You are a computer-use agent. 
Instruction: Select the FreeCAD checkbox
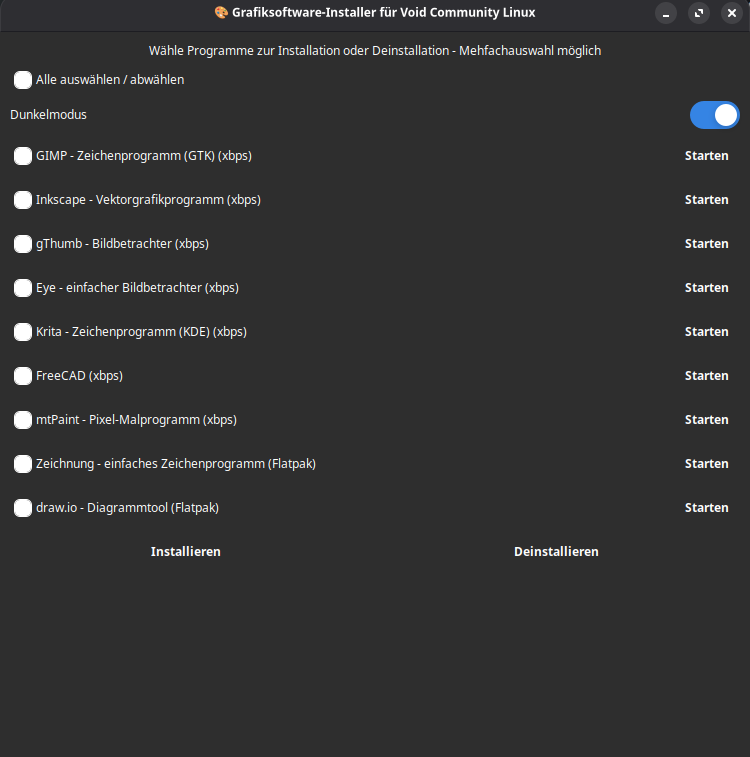click(x=23, y=376)
